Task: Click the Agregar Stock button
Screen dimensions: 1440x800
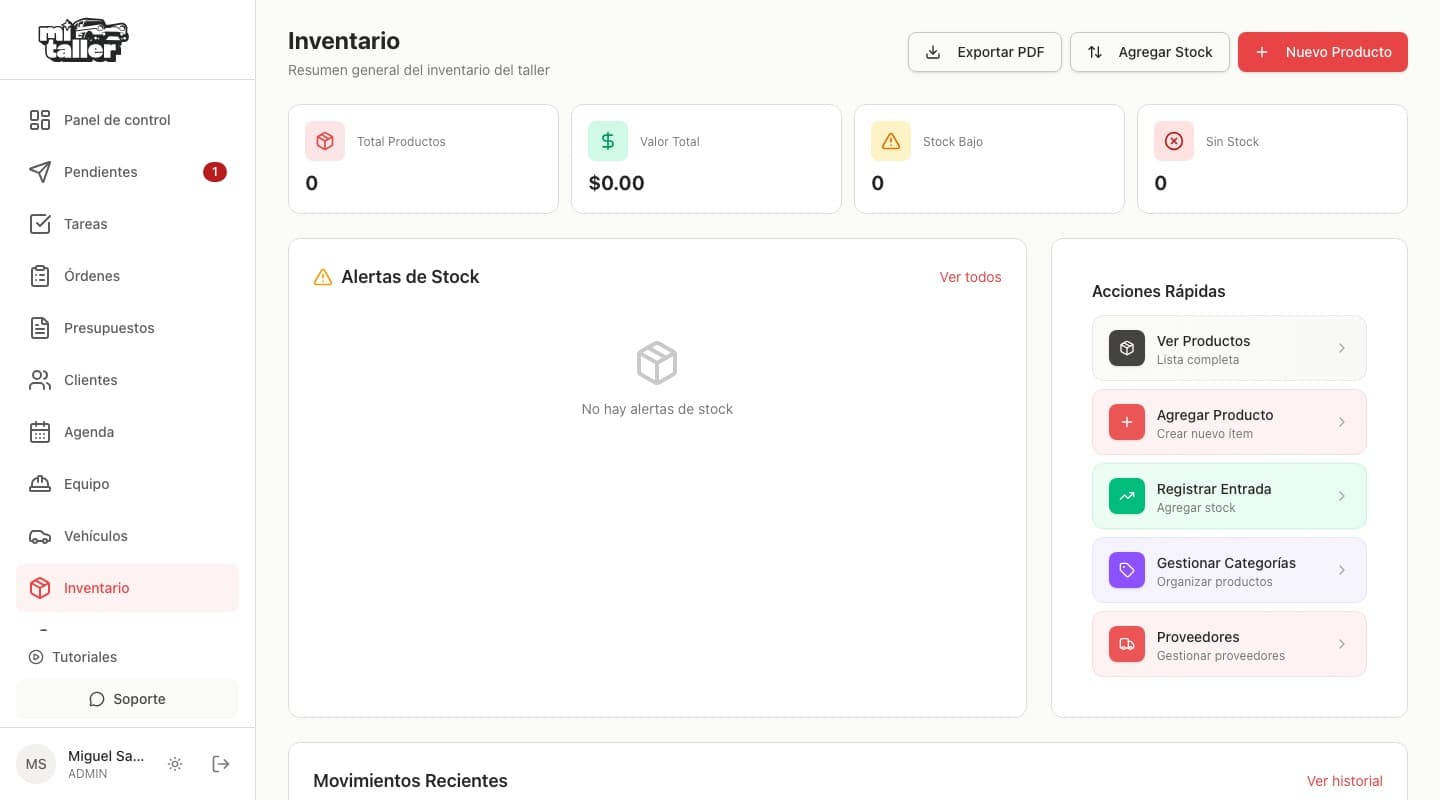Action: (x=1150, y=52)
